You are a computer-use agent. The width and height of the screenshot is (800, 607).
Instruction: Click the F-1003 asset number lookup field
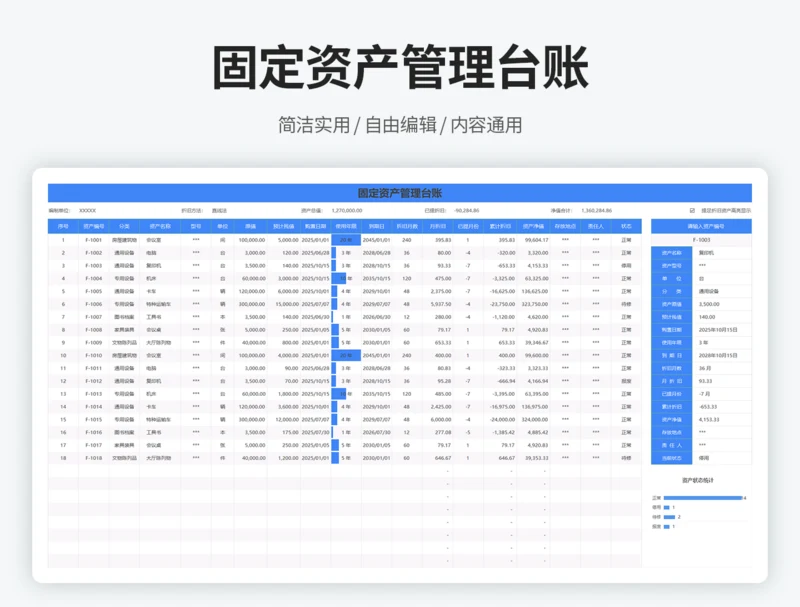tap(701, 240)
